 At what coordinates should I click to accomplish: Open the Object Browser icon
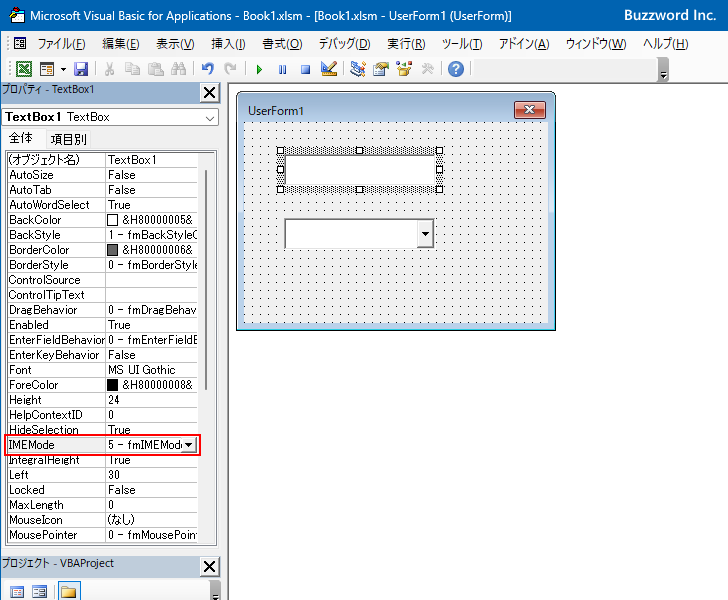click(404, 69)
